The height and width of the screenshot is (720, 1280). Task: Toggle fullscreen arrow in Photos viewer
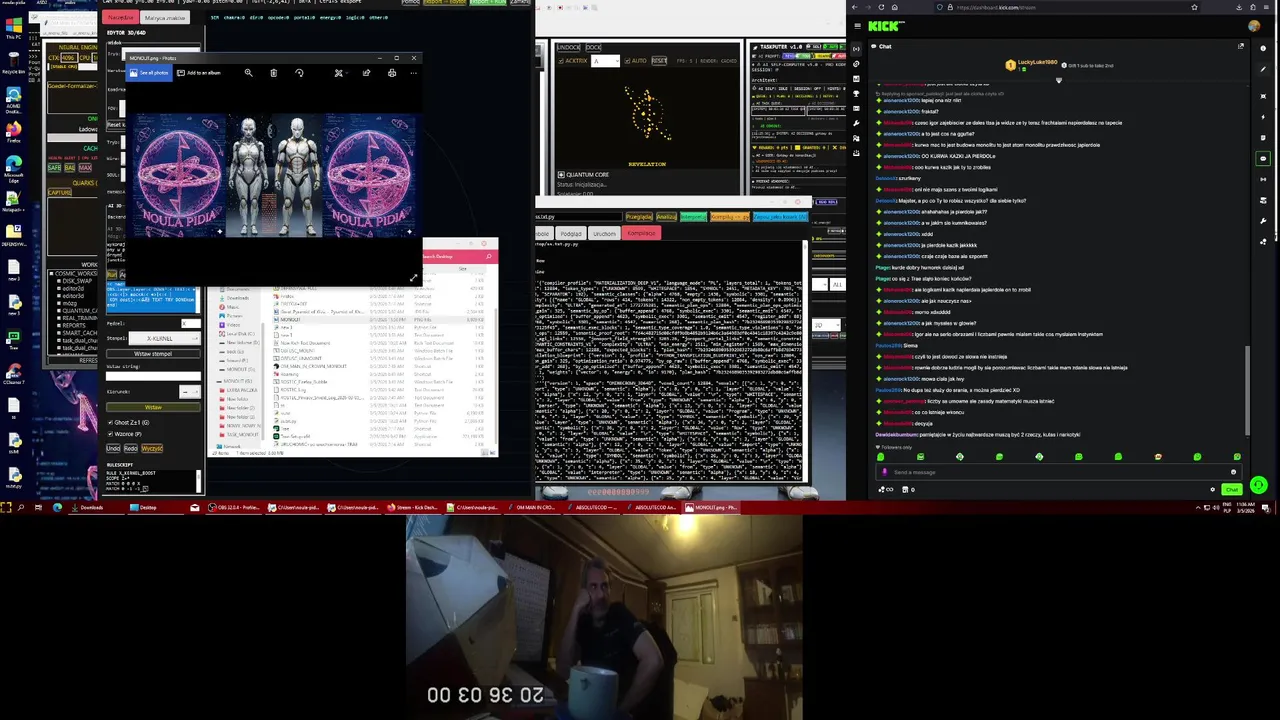pos(413,278)
